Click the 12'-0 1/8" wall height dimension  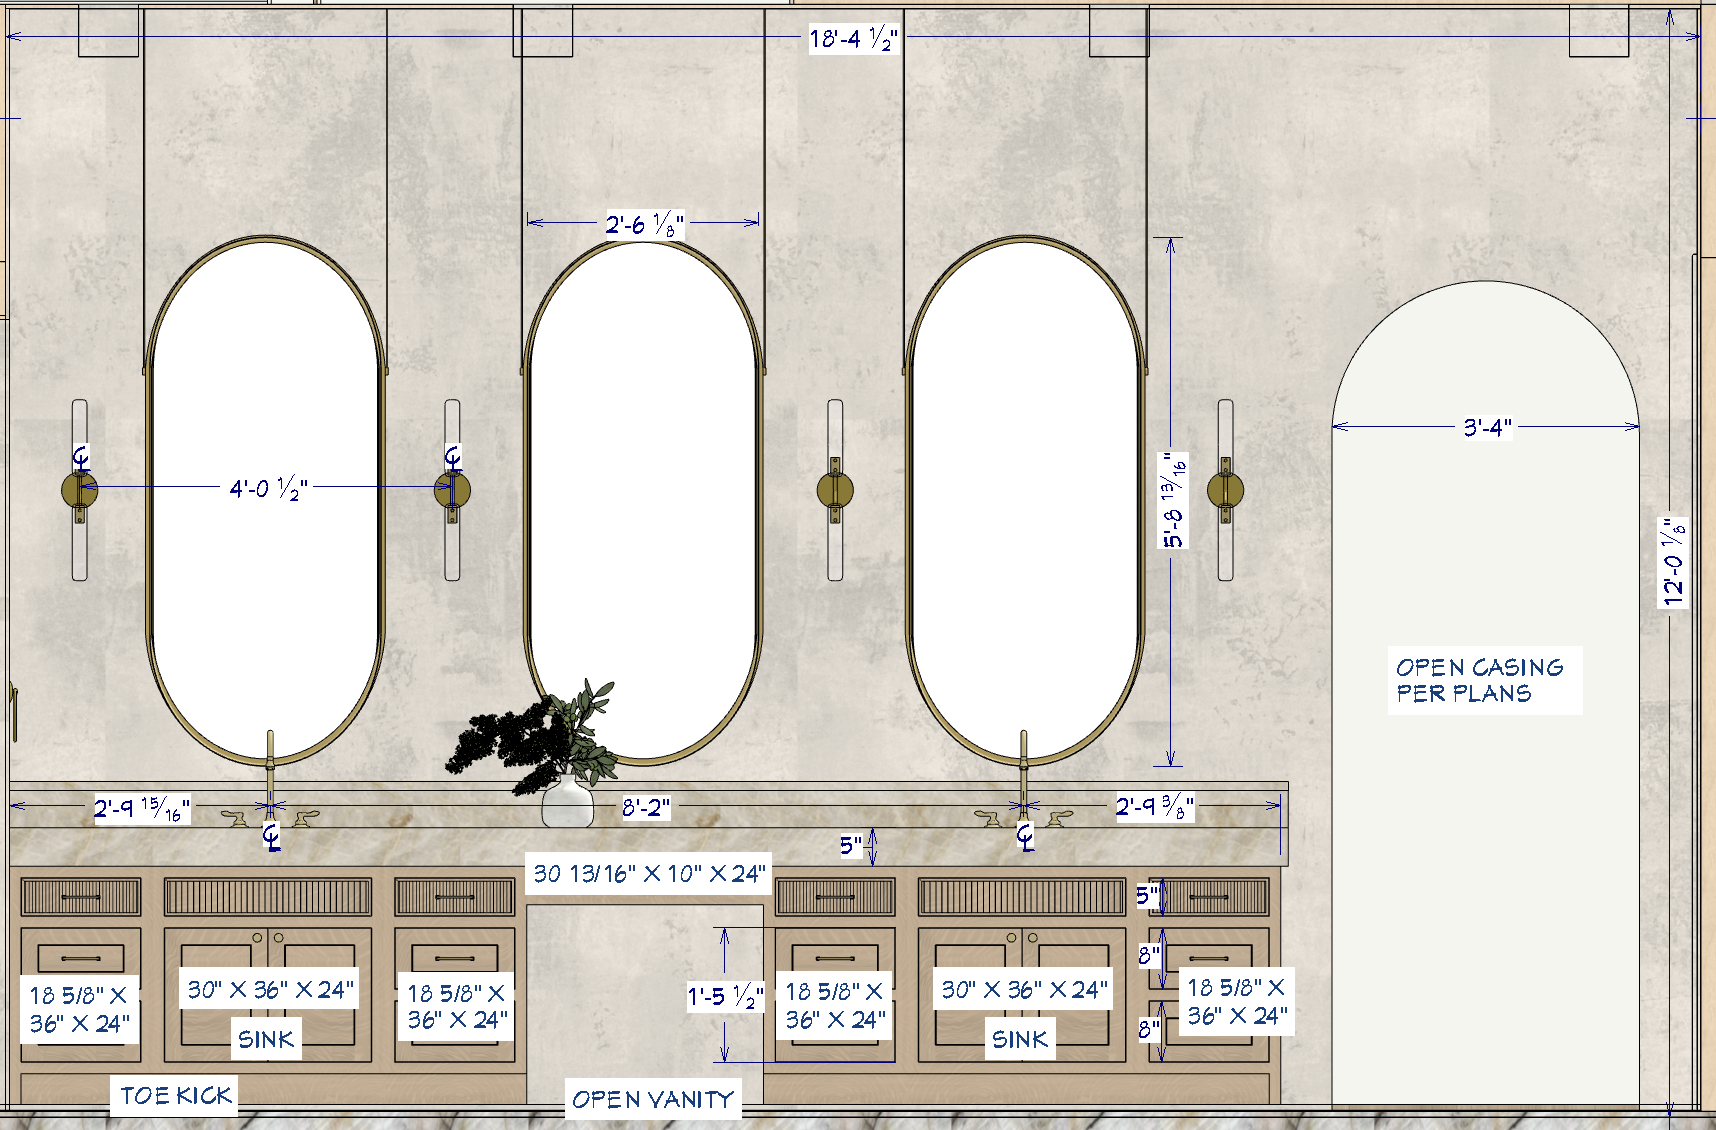[1673, 561]
